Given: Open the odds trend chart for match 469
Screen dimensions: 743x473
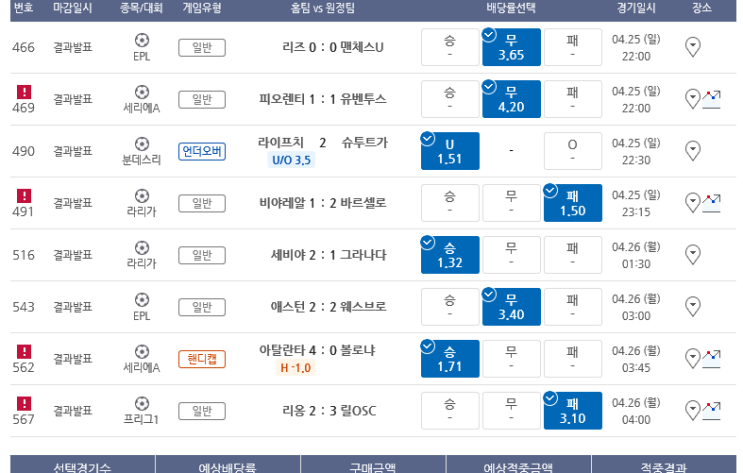Looking at the screenshot, I should (x=711, y=99).
